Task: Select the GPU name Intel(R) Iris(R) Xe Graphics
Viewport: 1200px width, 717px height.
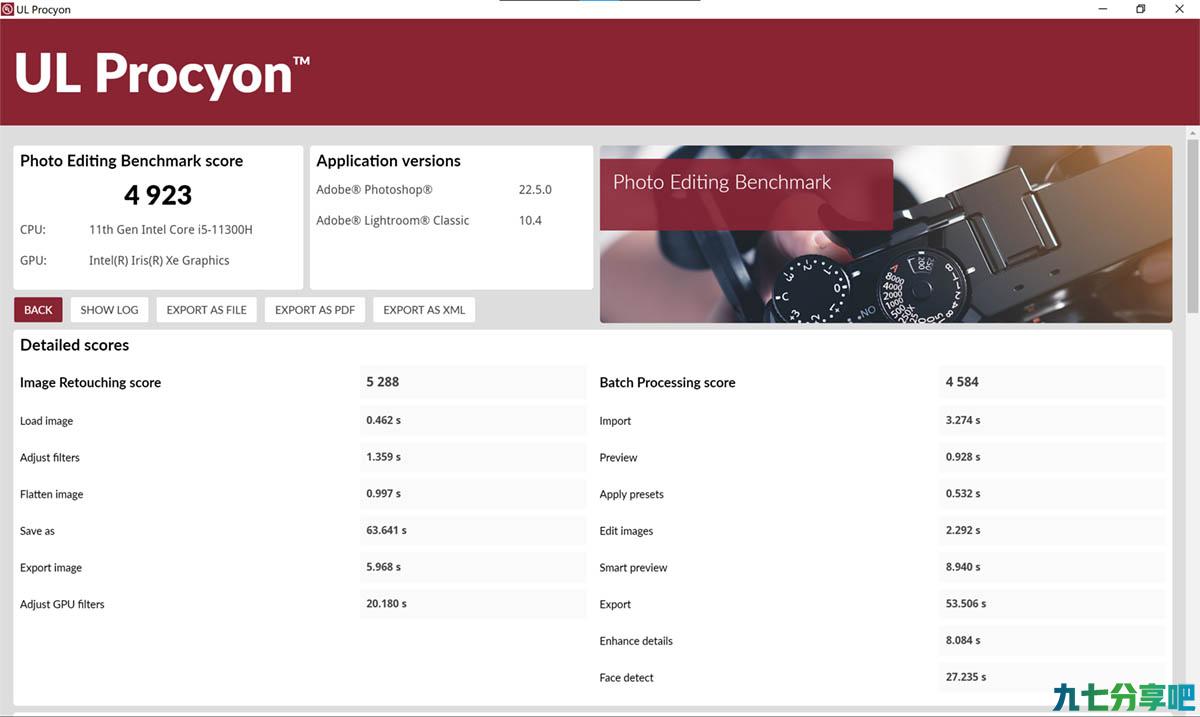Action: click(x=159, y=261)
